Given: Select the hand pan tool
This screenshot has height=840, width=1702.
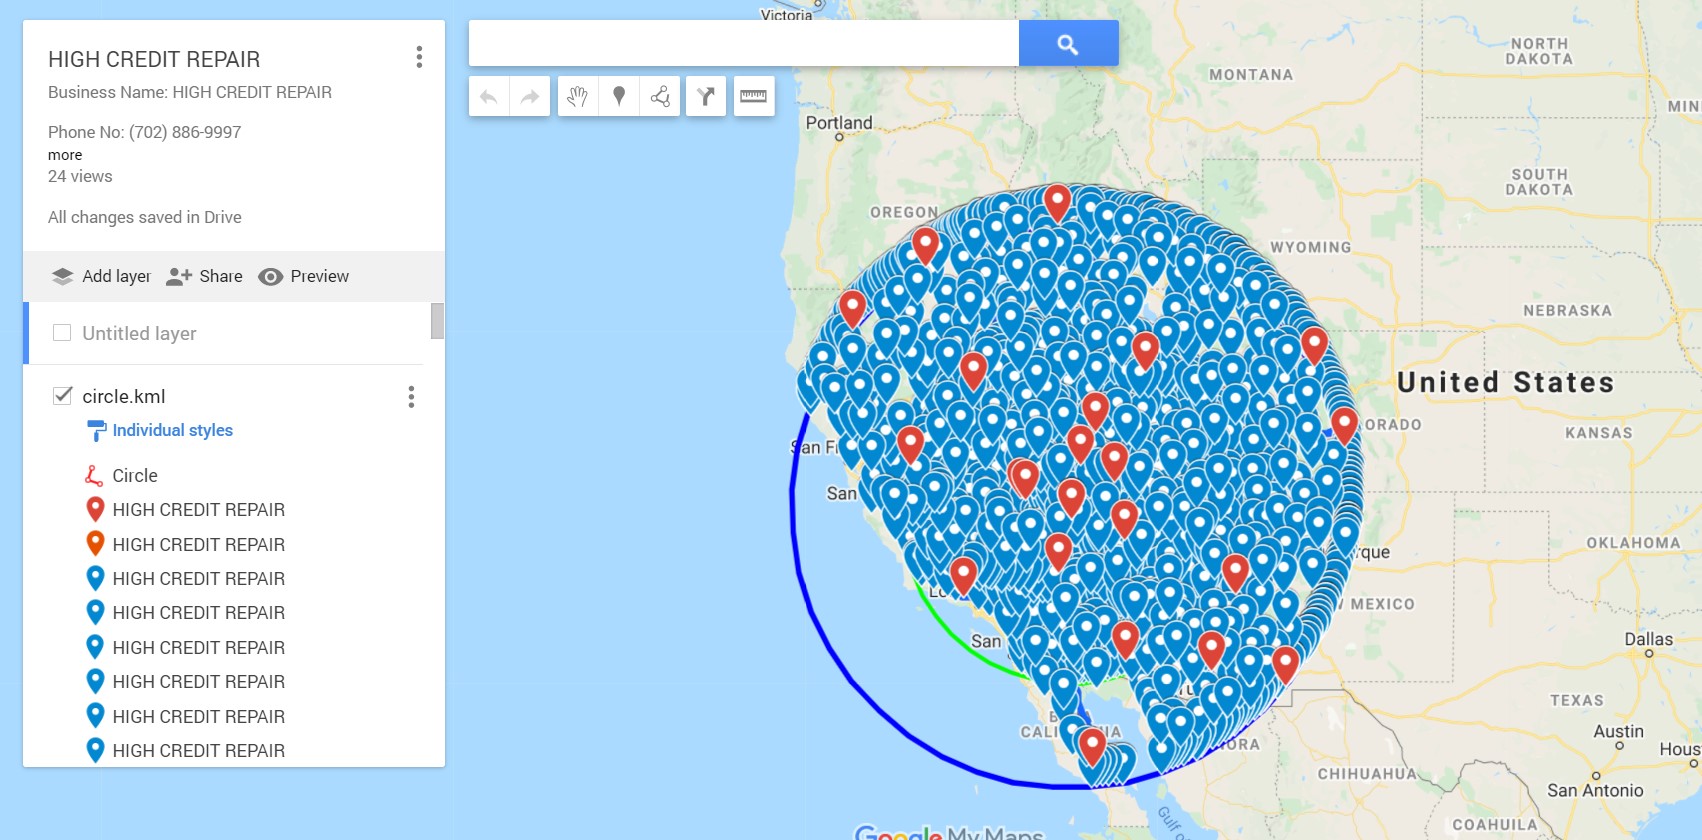Looking at the screenshot, I should coord(578,96).
